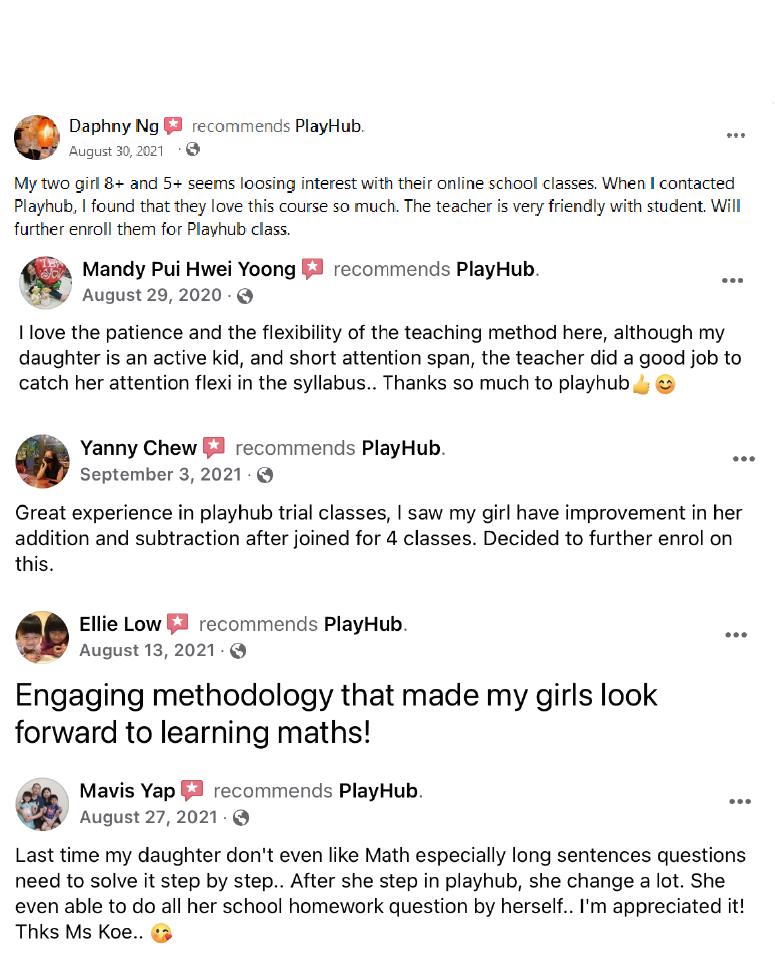Open Yanny Chew's profile photo
This screenshot has height=956, width=775.
click(x=41, y=461)
